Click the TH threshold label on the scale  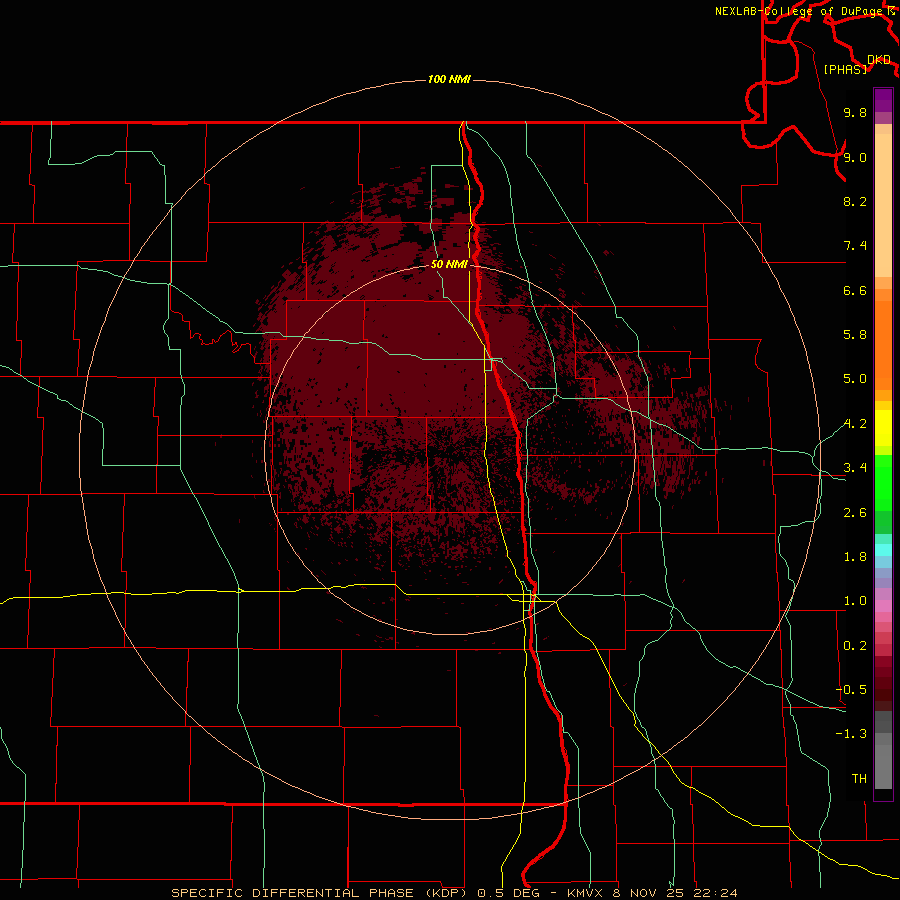point(859,779)
